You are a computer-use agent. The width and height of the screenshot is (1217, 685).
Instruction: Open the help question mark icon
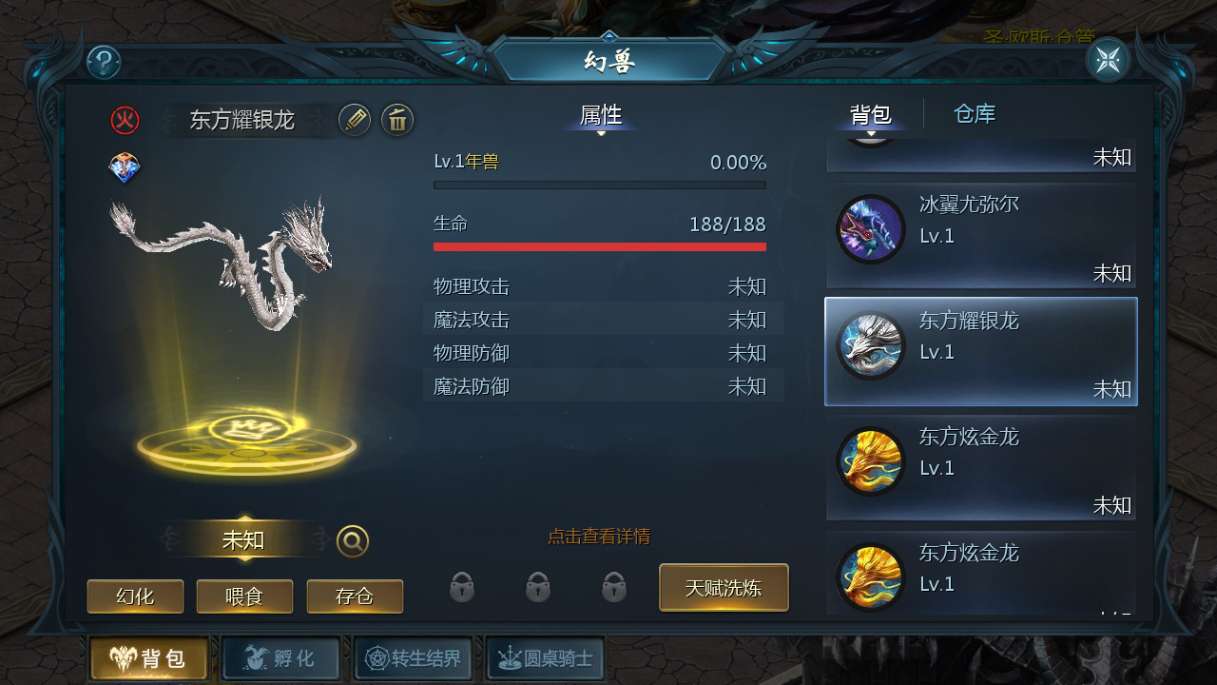104,62
